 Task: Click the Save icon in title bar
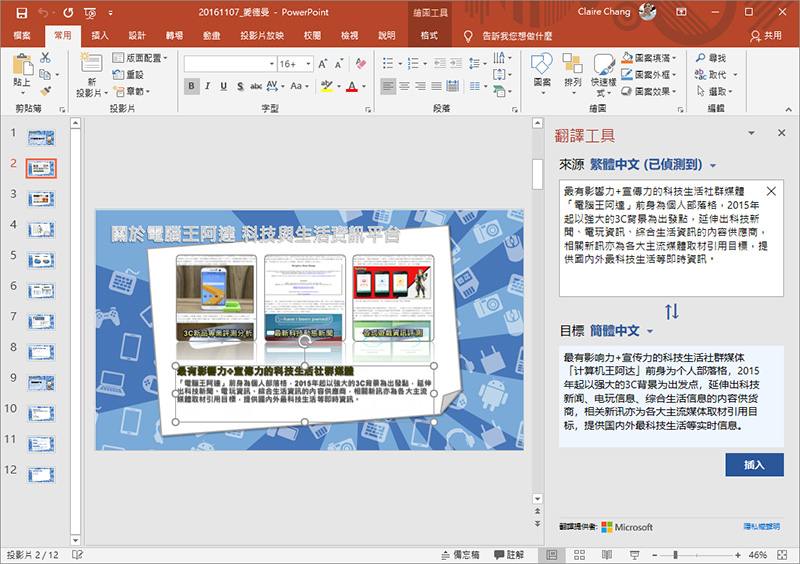(x=21, y=13)
